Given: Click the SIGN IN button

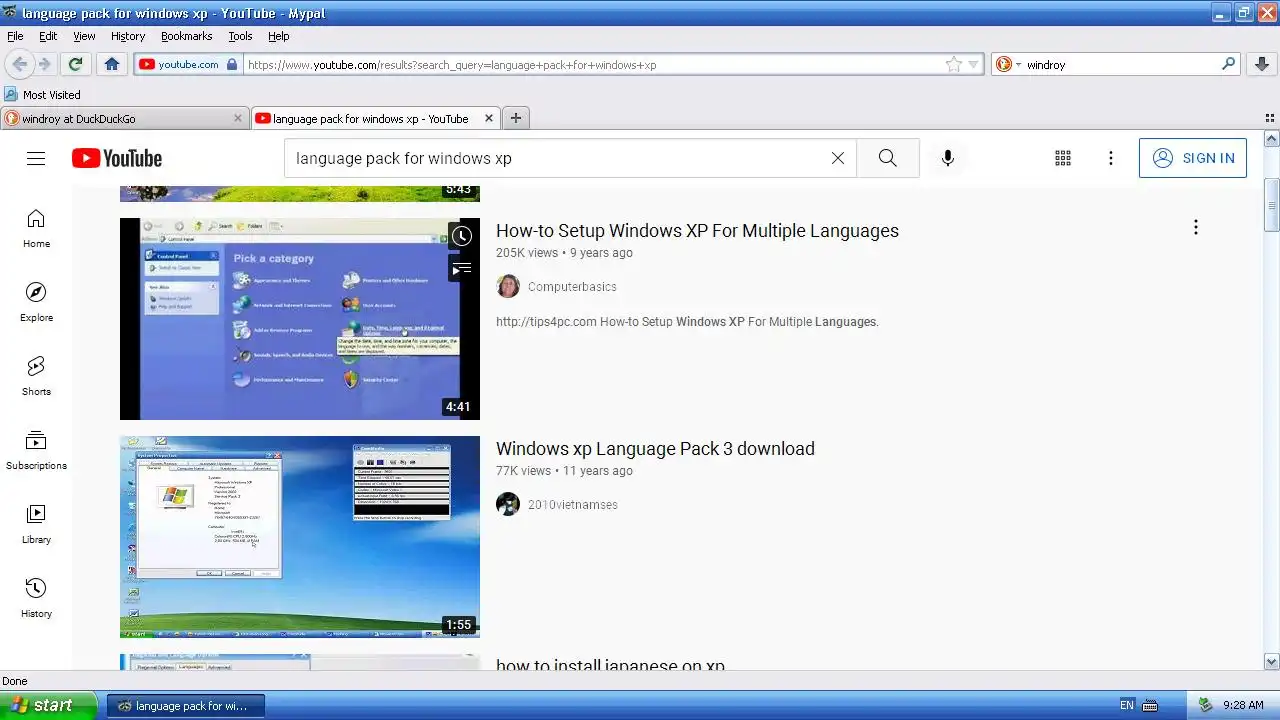Looking at the screenshot, I should point(1193,158).
